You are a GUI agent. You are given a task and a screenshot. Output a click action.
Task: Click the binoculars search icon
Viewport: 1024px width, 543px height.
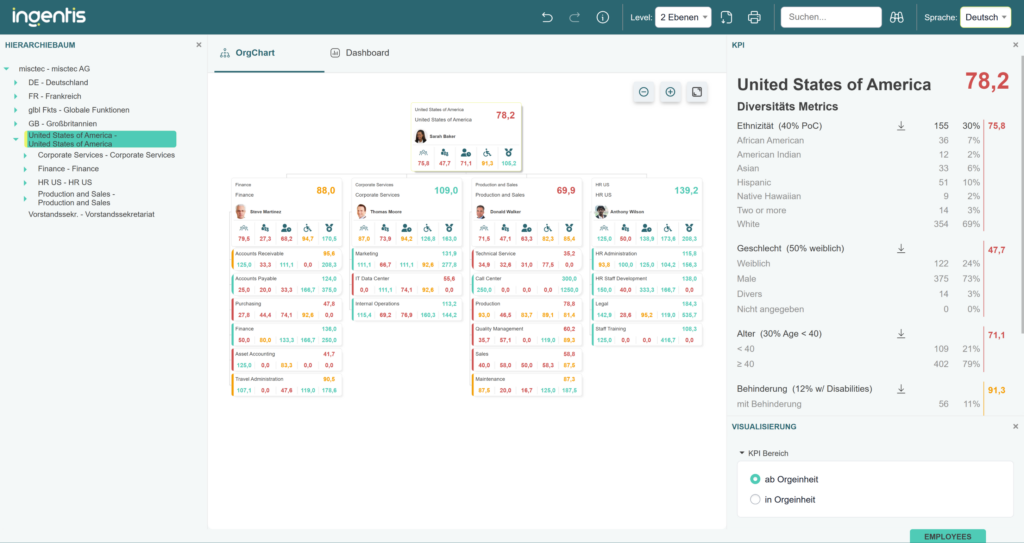[x=897, y=18]
